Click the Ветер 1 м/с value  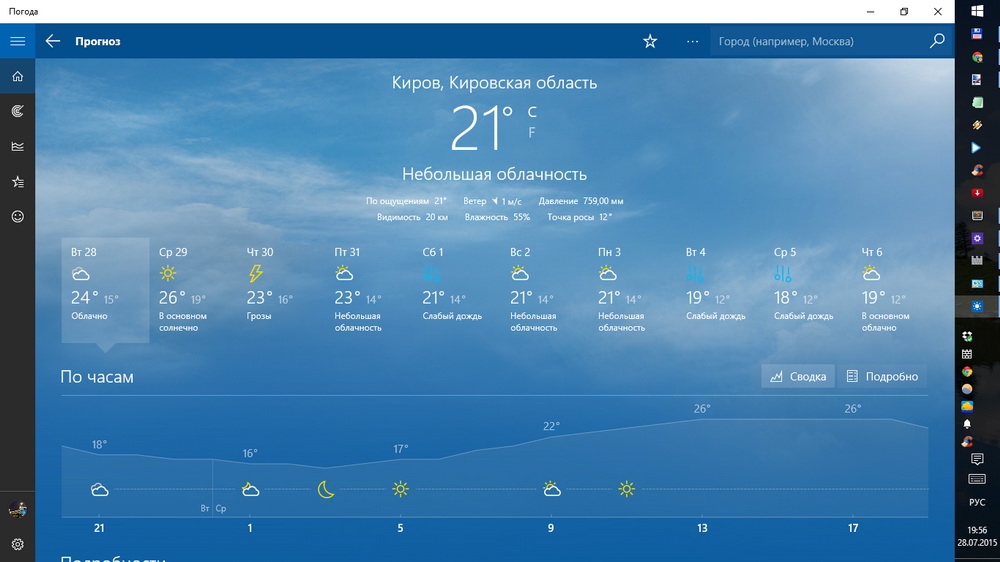pos(492,201)
